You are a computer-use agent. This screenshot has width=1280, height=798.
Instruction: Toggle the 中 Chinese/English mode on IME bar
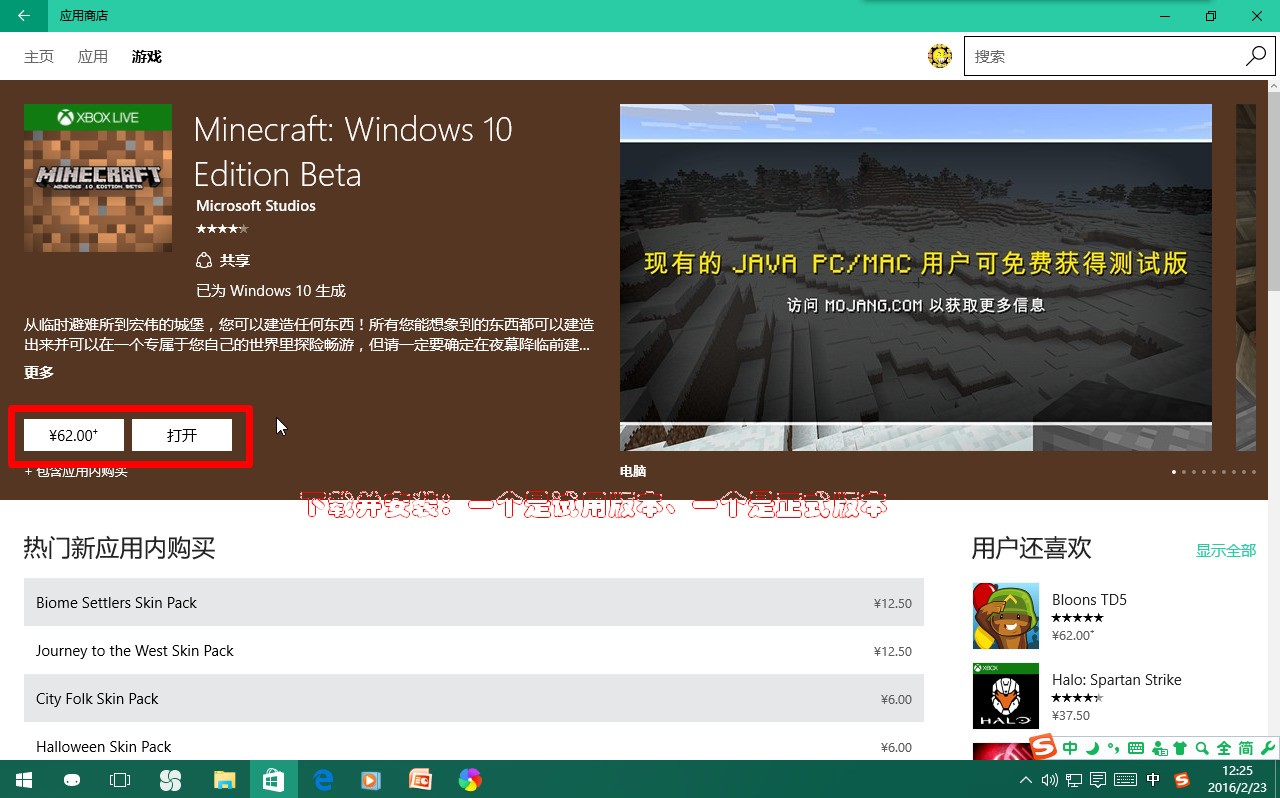(1071, 748)
